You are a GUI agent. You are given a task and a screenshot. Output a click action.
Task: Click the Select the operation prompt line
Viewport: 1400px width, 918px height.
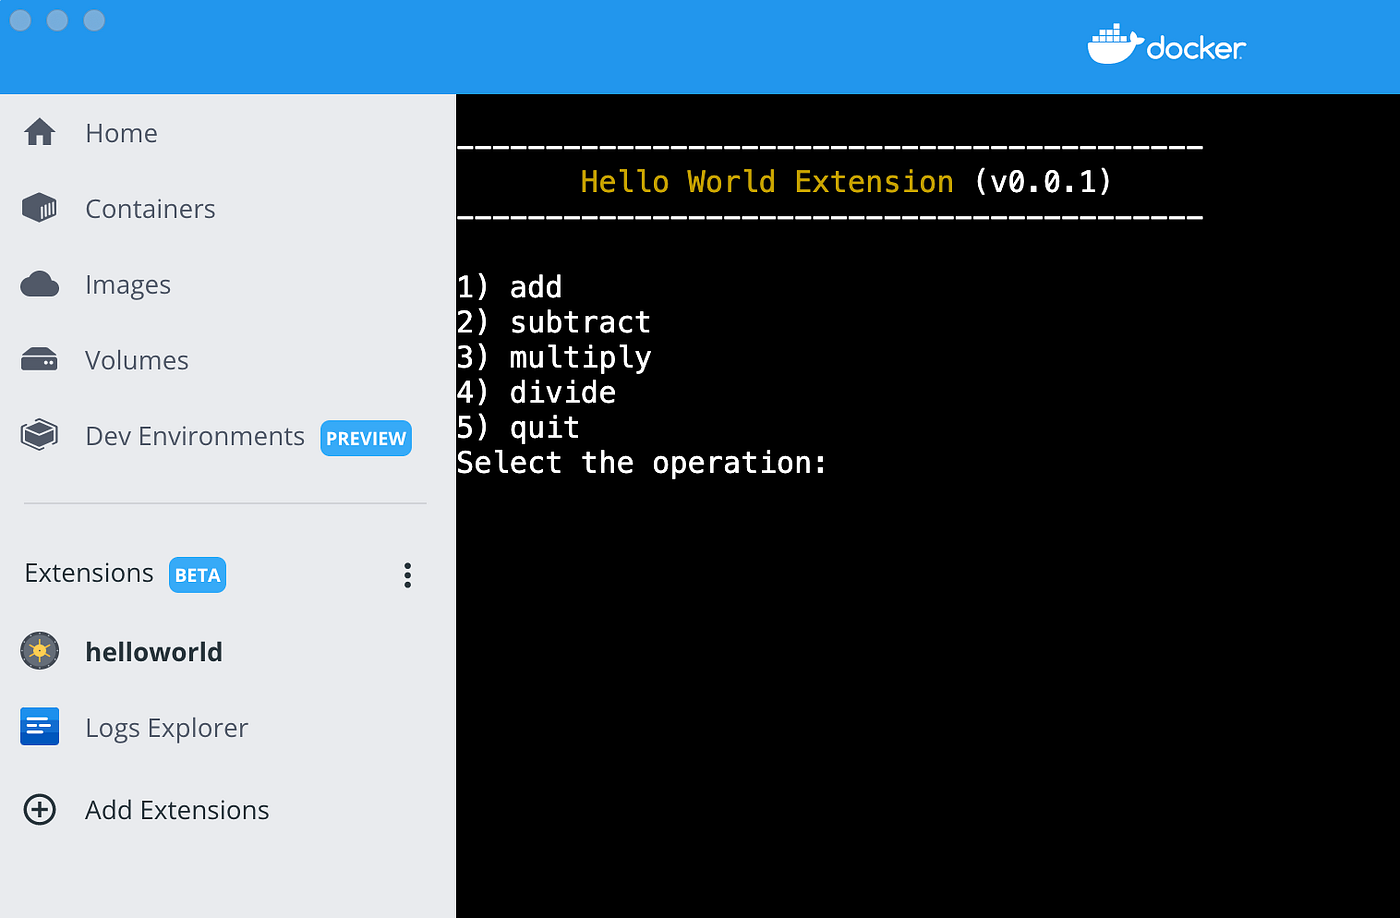coord(641,462)
